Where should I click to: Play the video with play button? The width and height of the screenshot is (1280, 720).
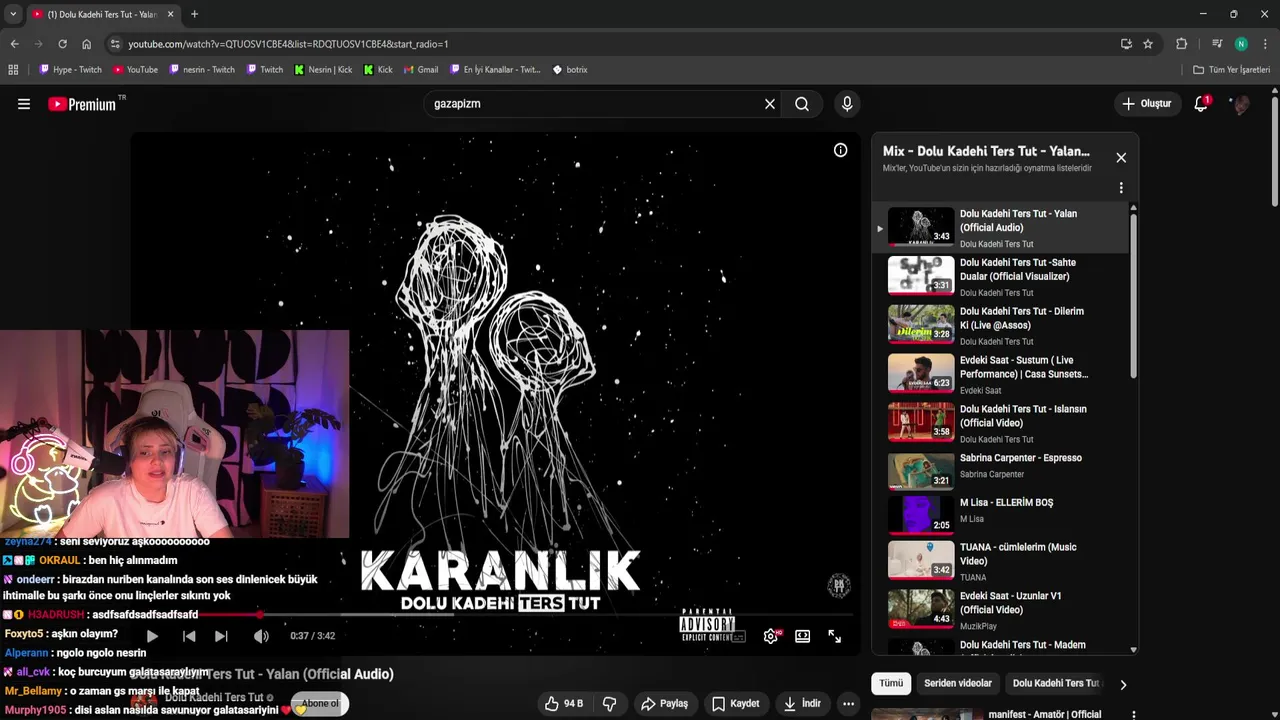coord(152,636)
